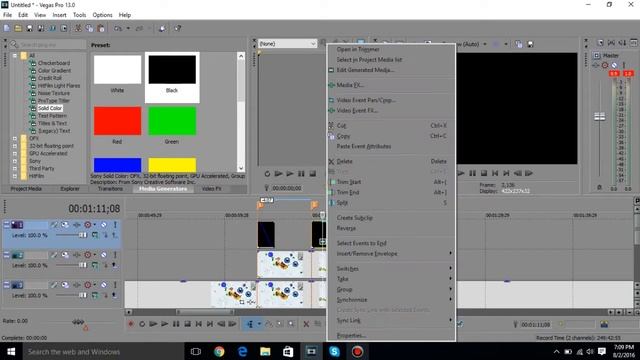
Task: Click the Cut scissors toolbar icon
Action: click(78, 28)
